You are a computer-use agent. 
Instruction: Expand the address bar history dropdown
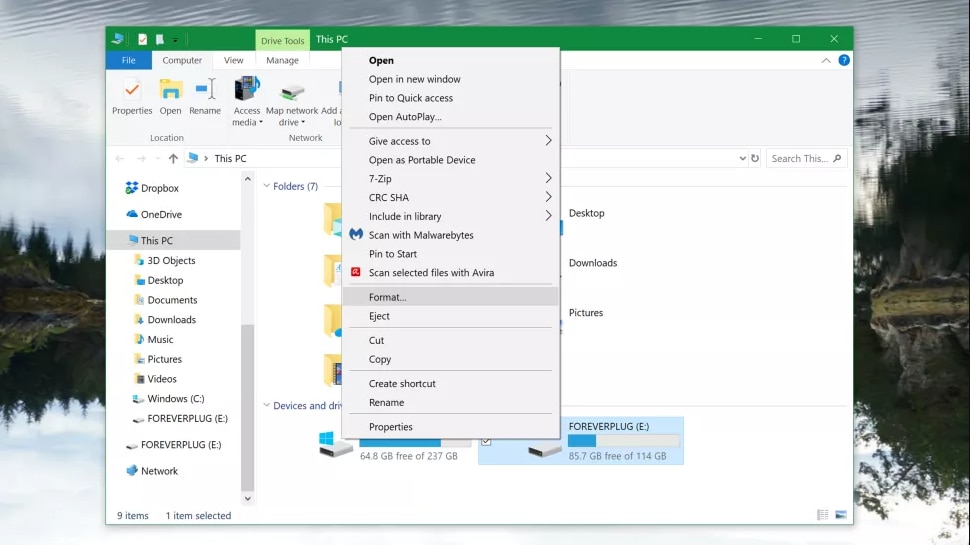point(742,158)
